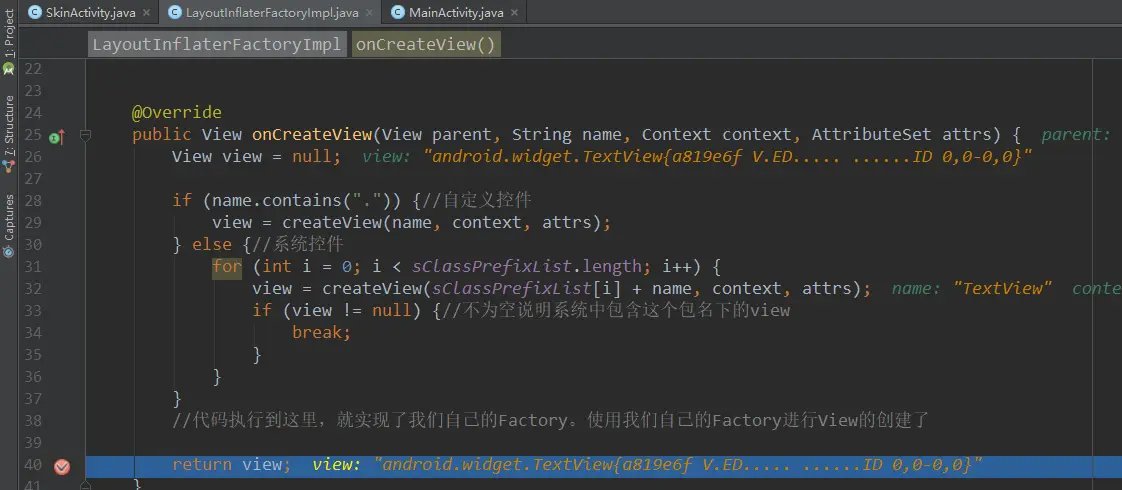1122x490 pixels.
Task: Click the else keyword on line 30
Action: click(x=212, y=245)
